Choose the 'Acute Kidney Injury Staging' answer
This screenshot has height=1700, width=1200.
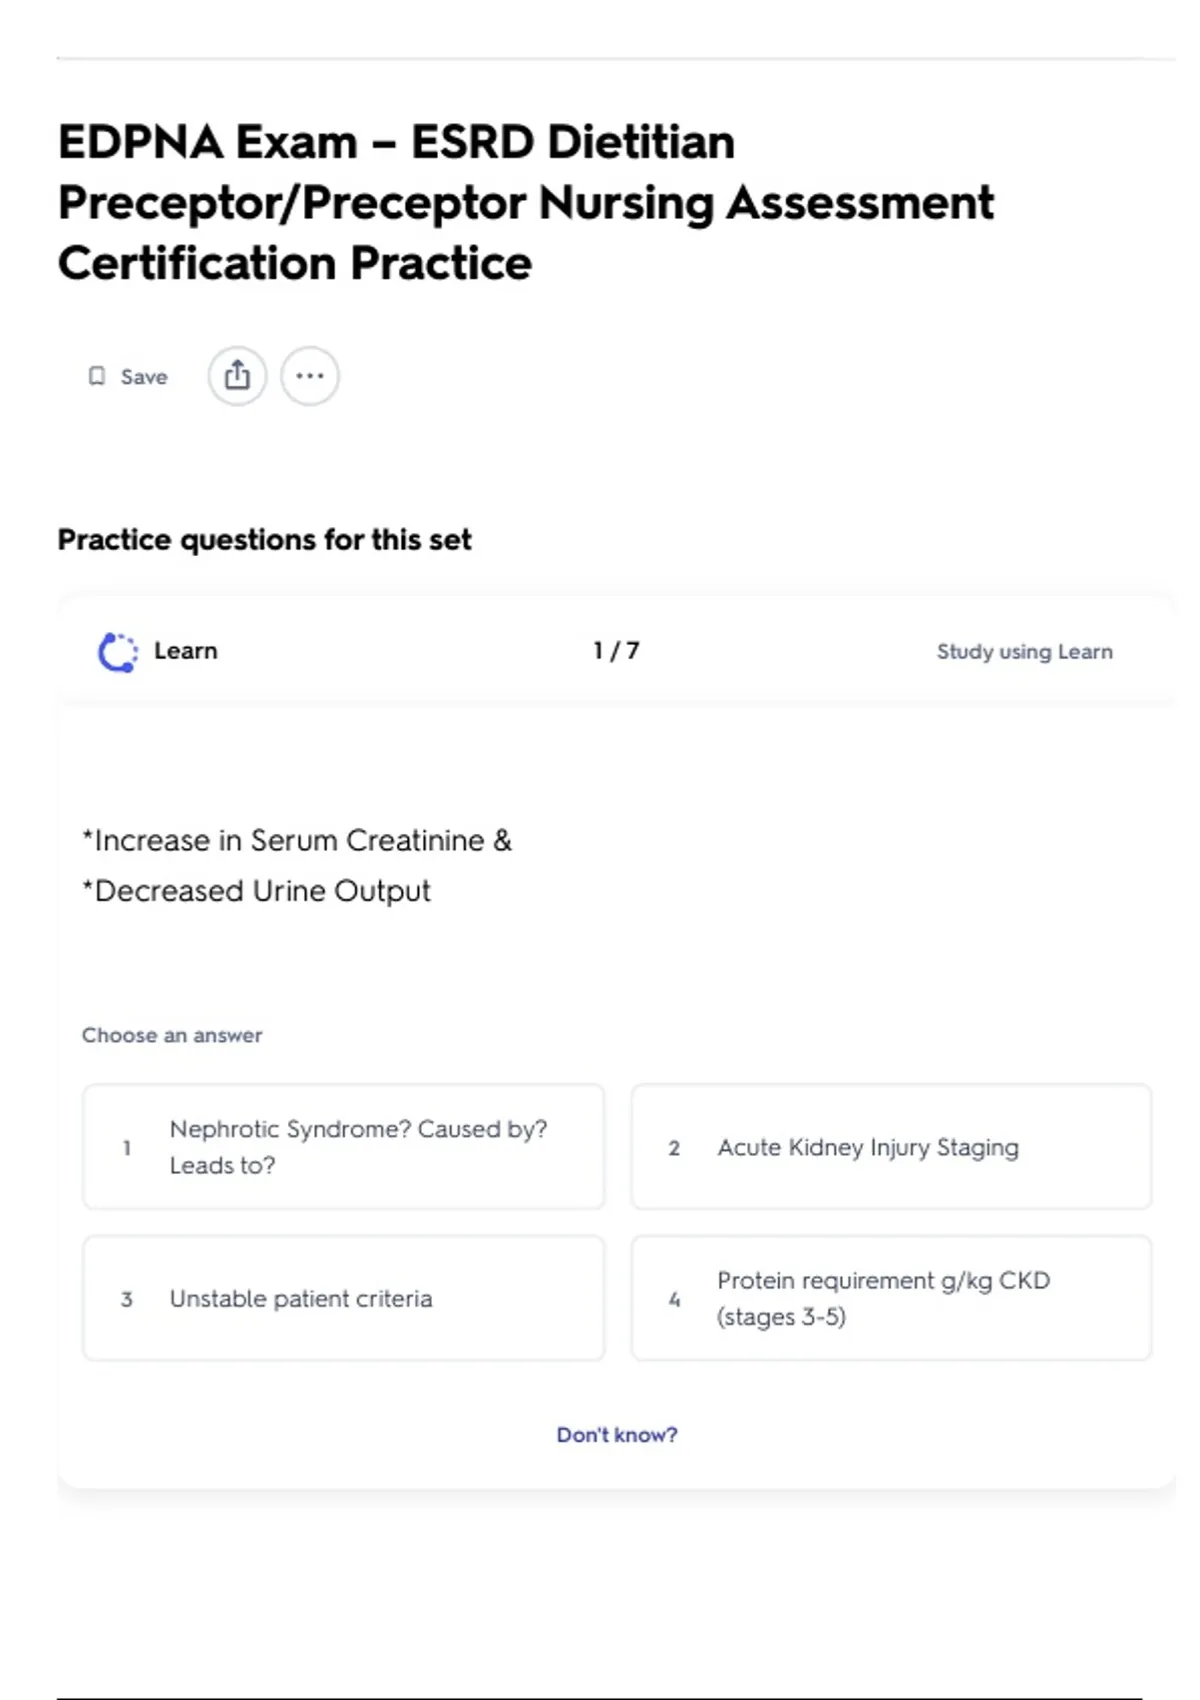[x=891, y=1147]
